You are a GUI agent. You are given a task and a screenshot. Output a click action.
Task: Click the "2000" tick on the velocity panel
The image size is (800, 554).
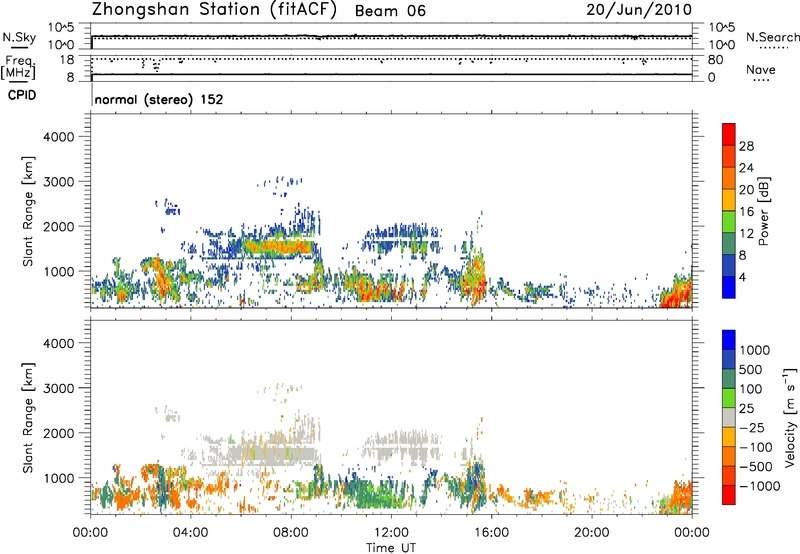[58, 433]
